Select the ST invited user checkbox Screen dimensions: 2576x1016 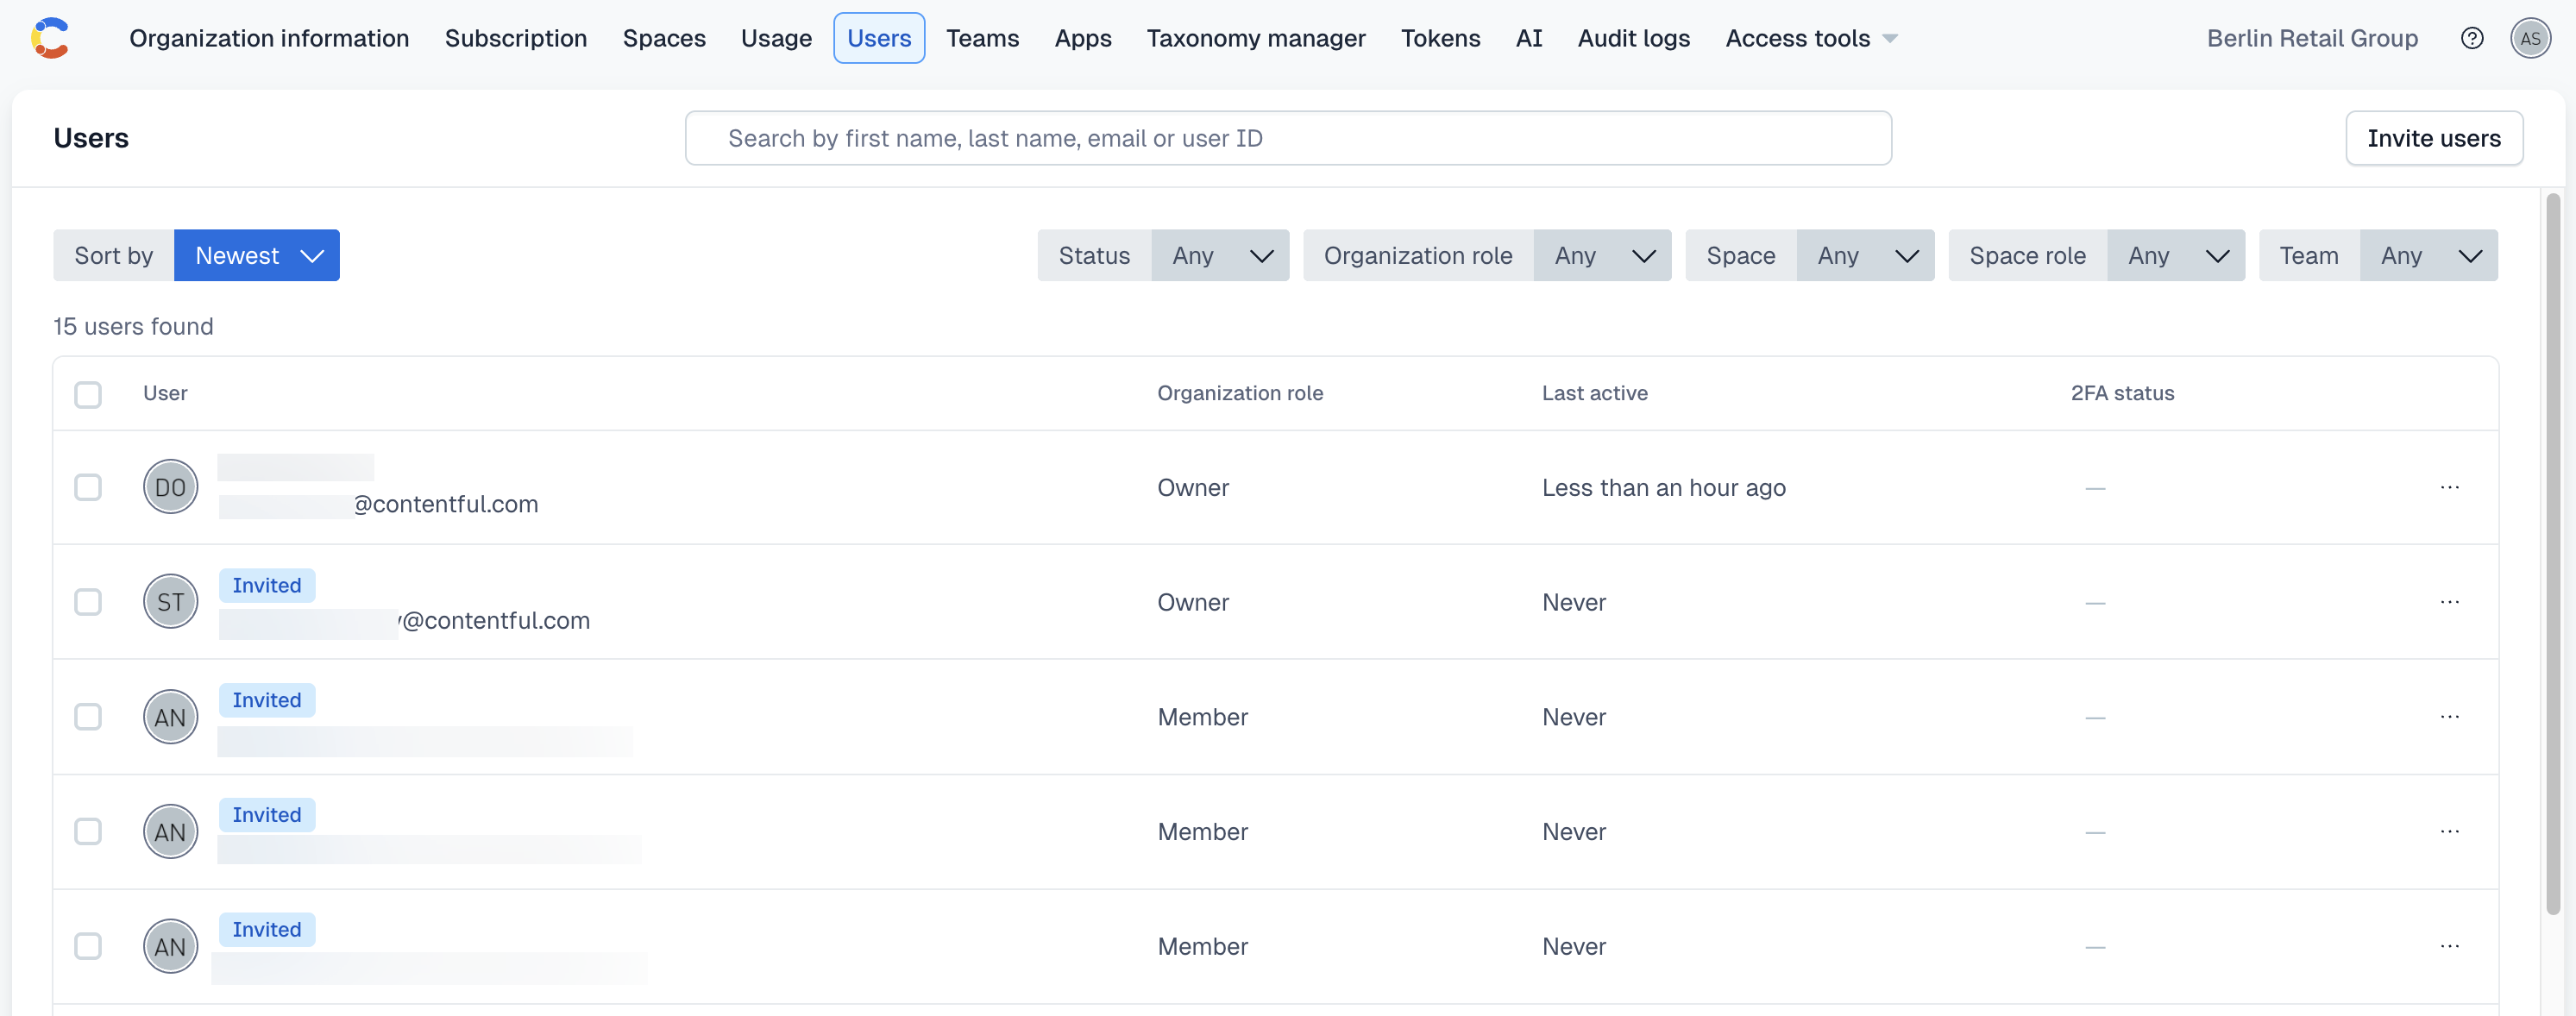(x=88, y=602)
